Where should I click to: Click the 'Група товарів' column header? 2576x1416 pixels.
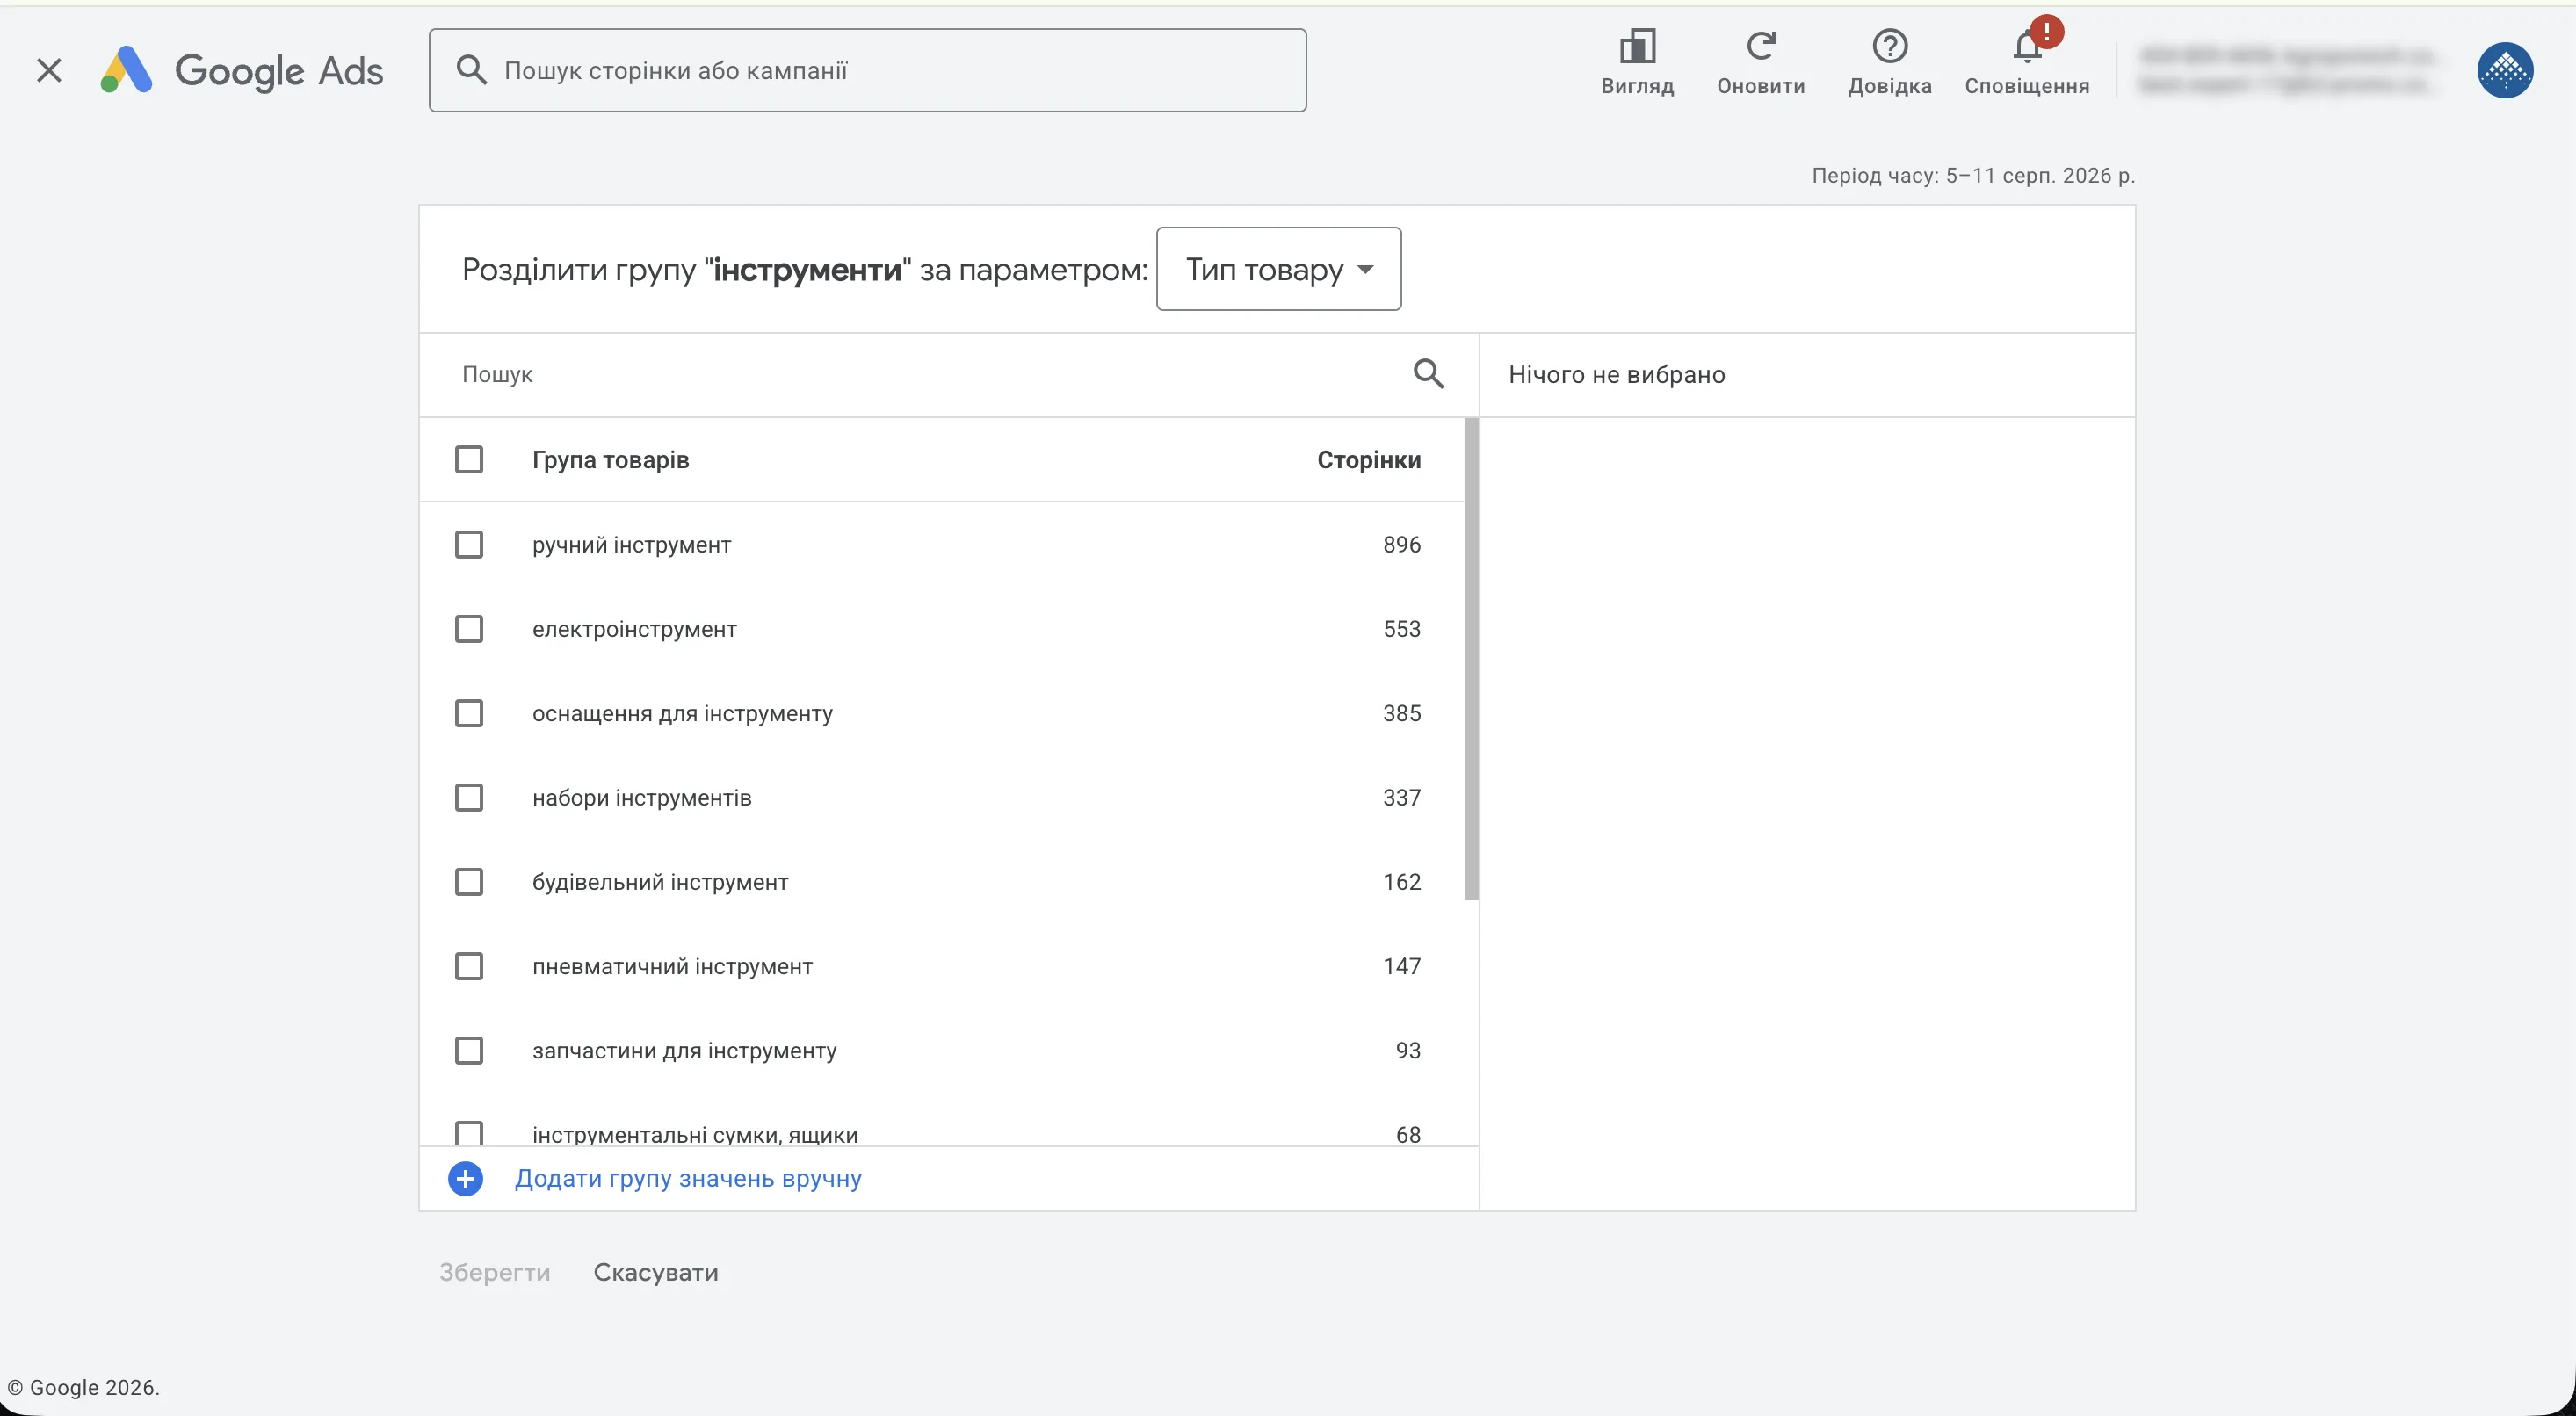tap(610, 459)
